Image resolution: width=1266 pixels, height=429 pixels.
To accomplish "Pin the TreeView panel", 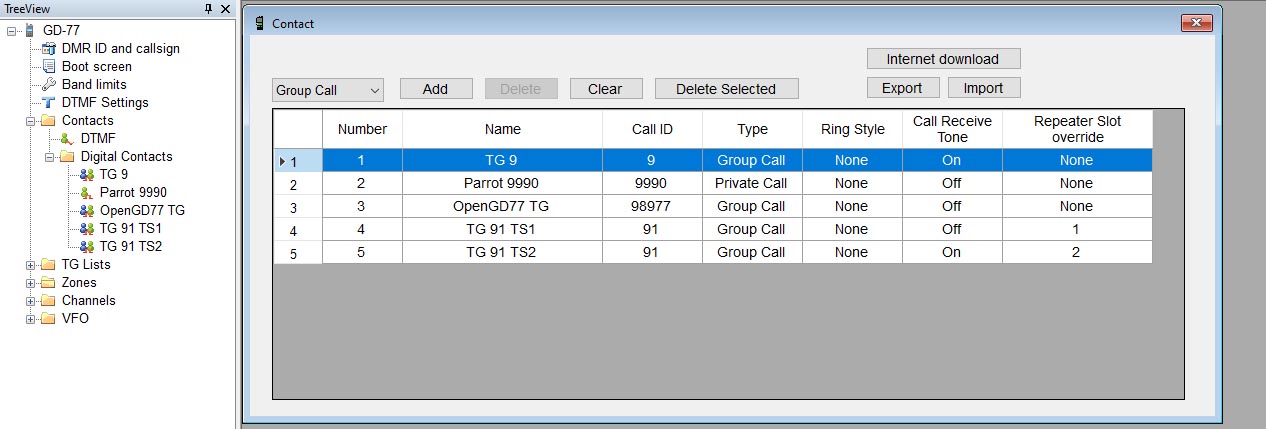I will click(208, 8).
